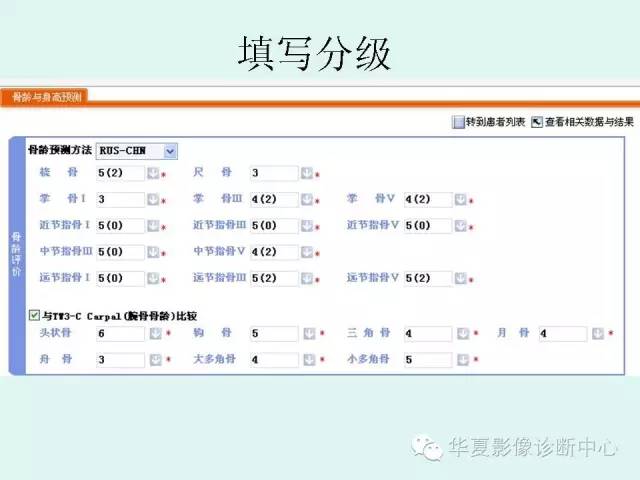Open the picker icon beside 三角骨 field
This screenshot has height=480, width=640.
tap(463, 334)
